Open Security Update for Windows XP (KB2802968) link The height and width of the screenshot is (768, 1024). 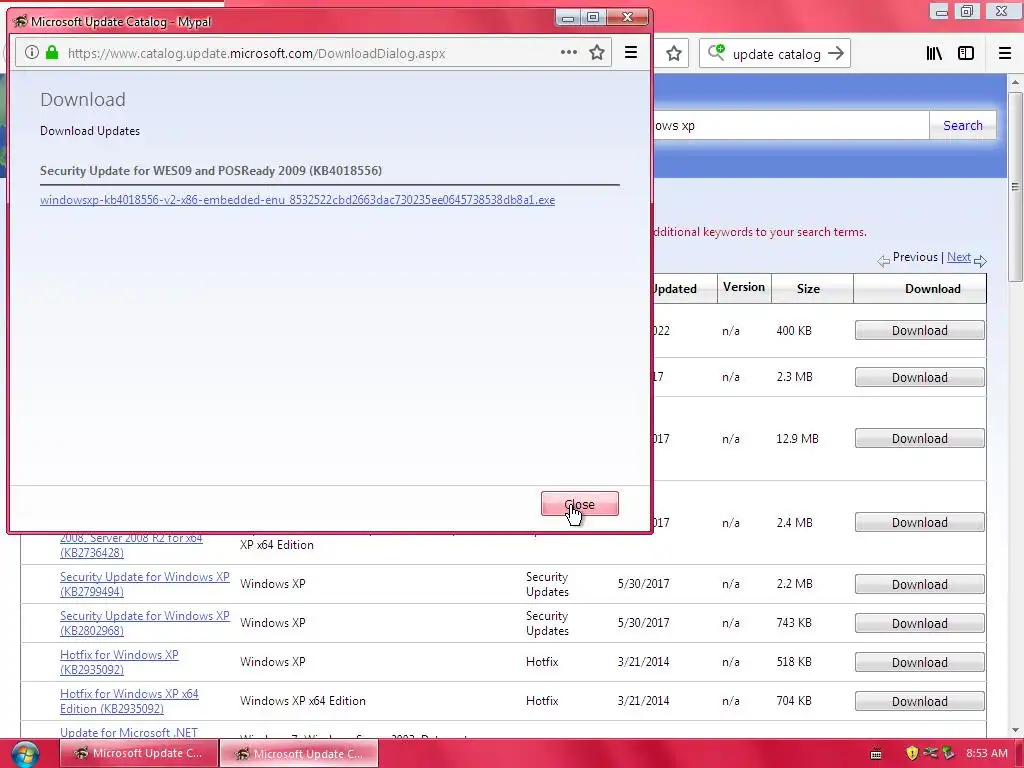pyautogui.click(x=144, y=623)
